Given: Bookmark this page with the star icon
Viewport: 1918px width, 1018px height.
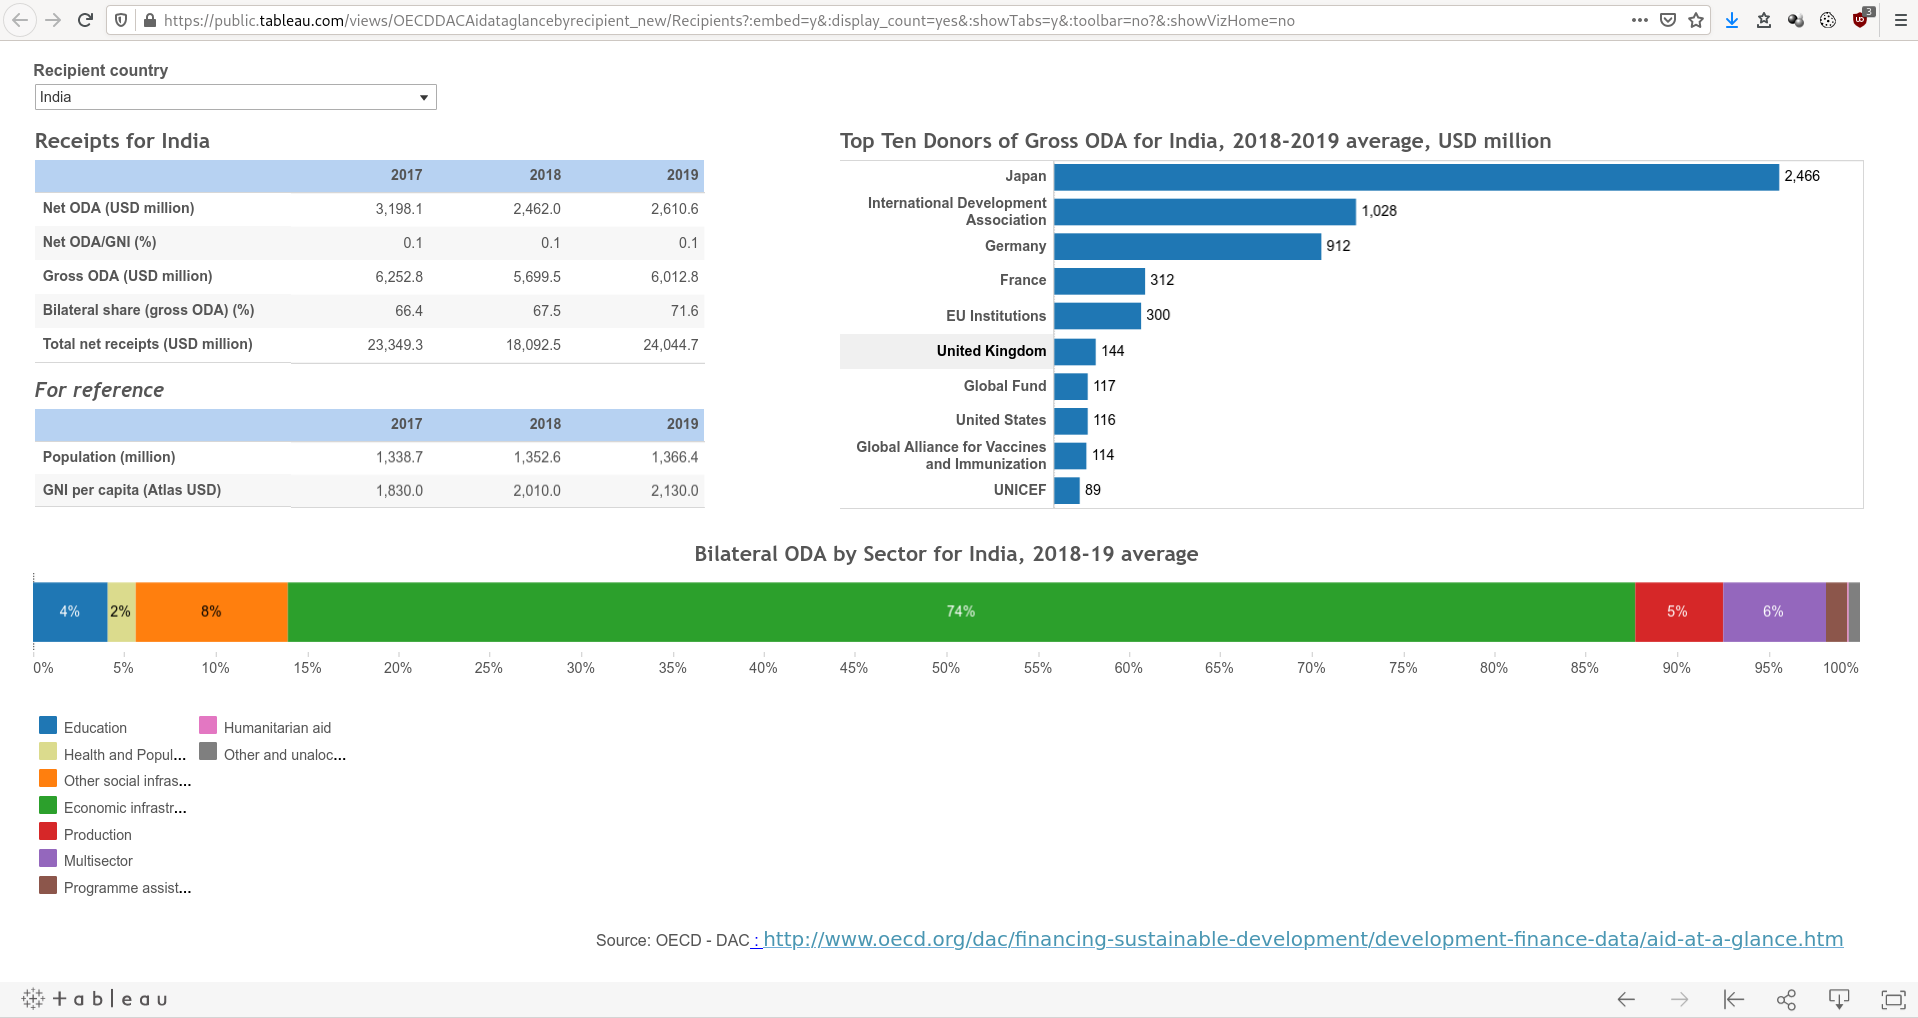Looking at the screenshot, I should [x=1696, y=20].
